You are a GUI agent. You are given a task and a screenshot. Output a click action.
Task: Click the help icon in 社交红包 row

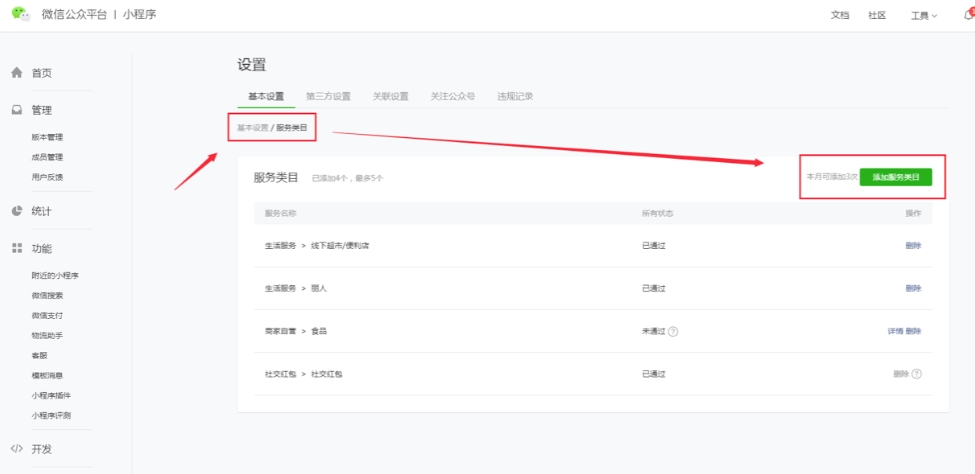pyautogui.click(x=916, y=374)
